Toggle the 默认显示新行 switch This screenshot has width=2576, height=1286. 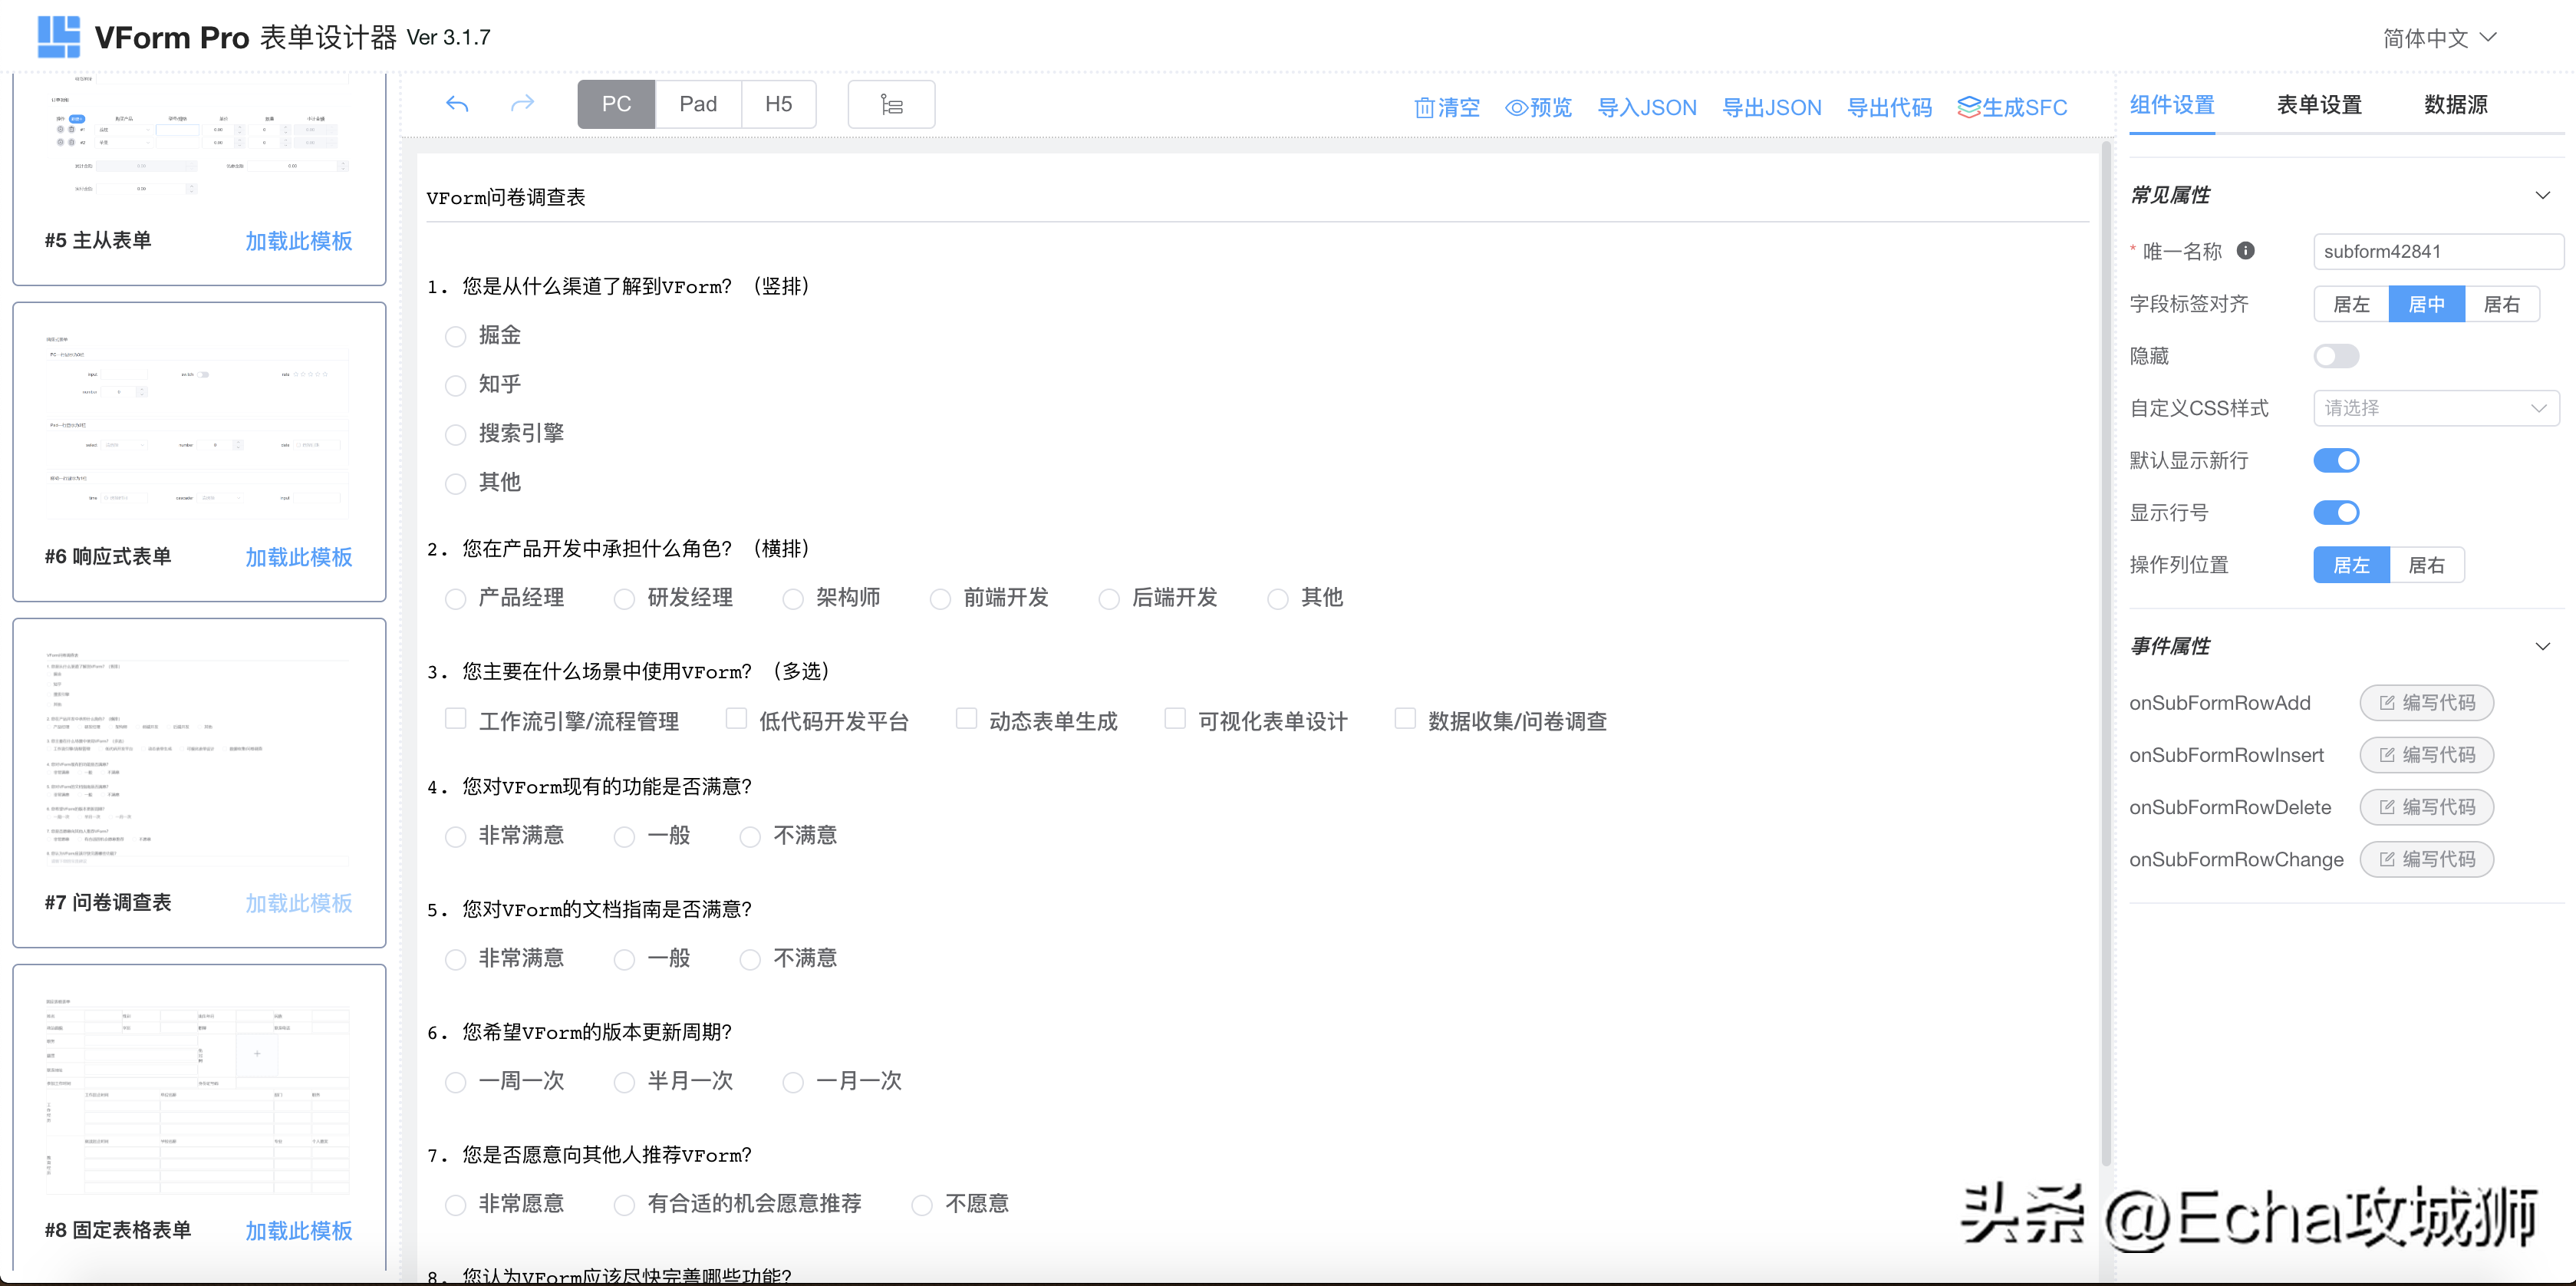pos(2337,460)
